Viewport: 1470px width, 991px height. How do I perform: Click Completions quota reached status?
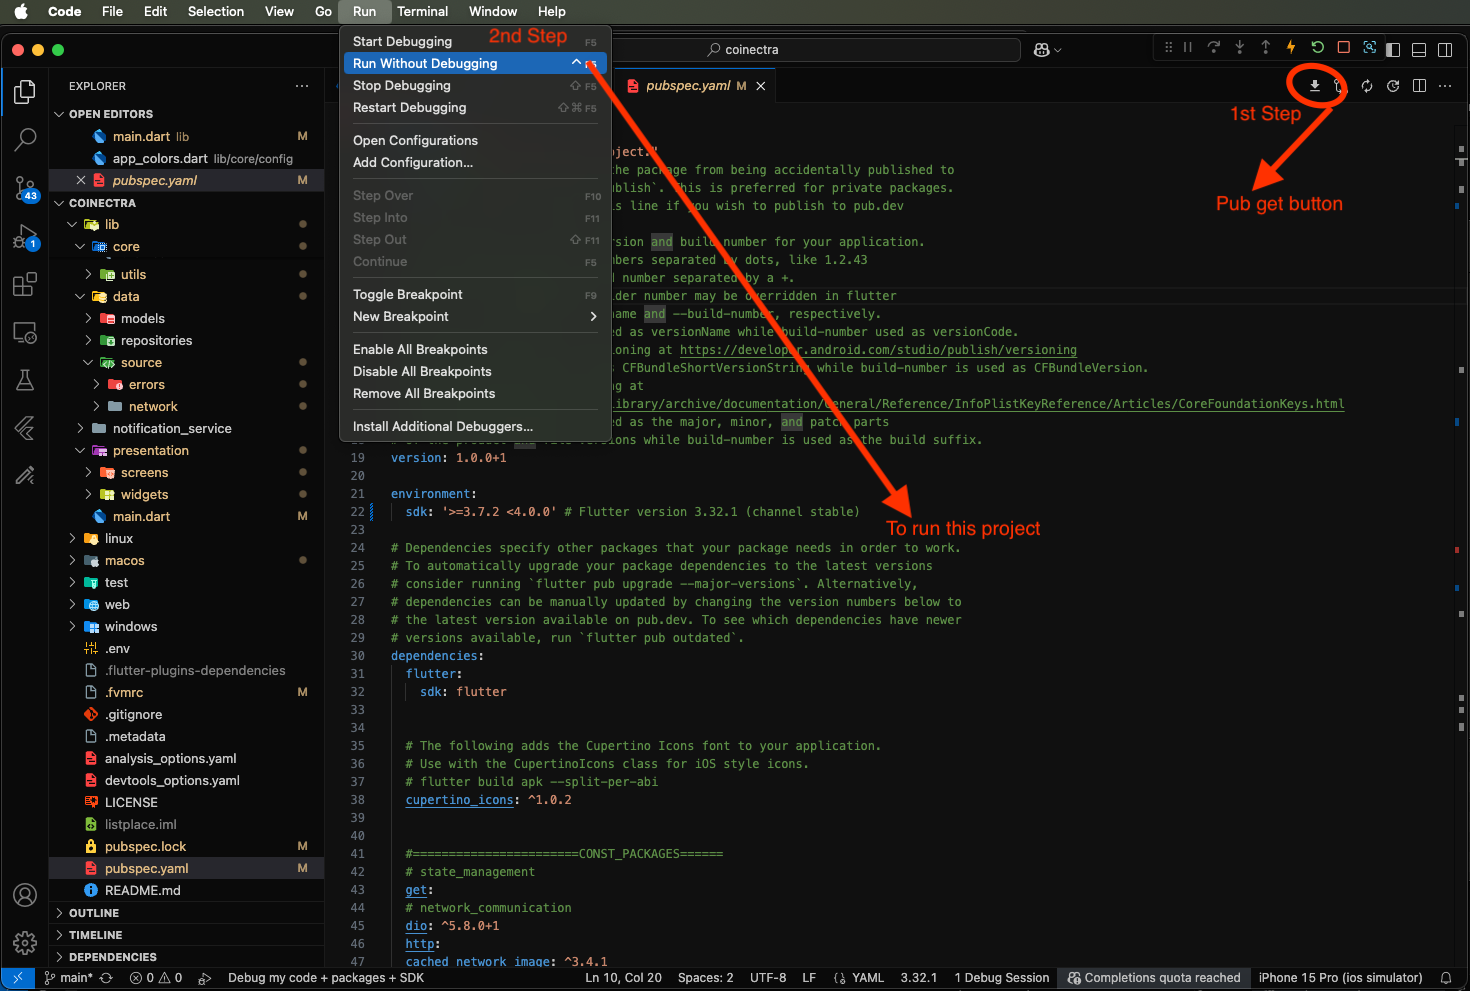(1154, 978)
